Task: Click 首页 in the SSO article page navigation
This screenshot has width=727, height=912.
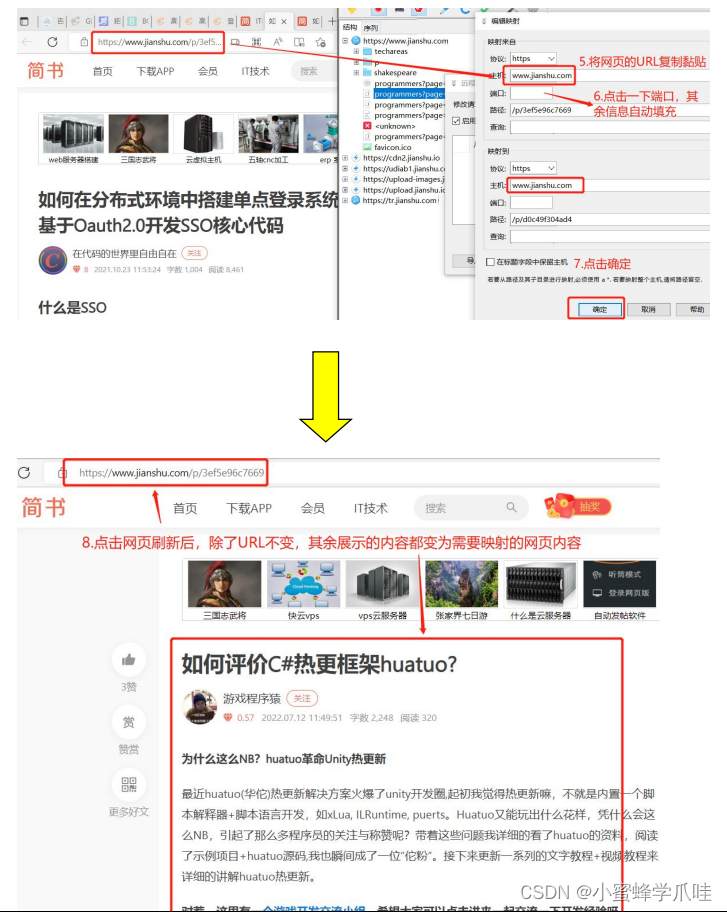Action: point(102,71)
